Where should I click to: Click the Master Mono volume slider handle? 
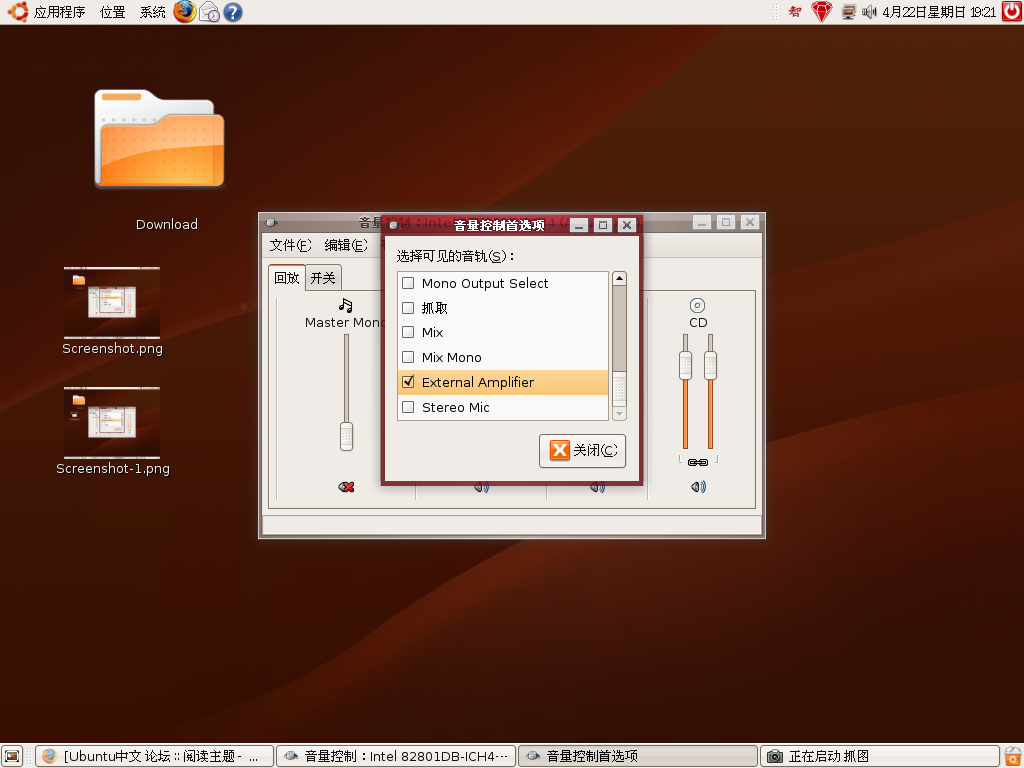[x=346, y=436]
